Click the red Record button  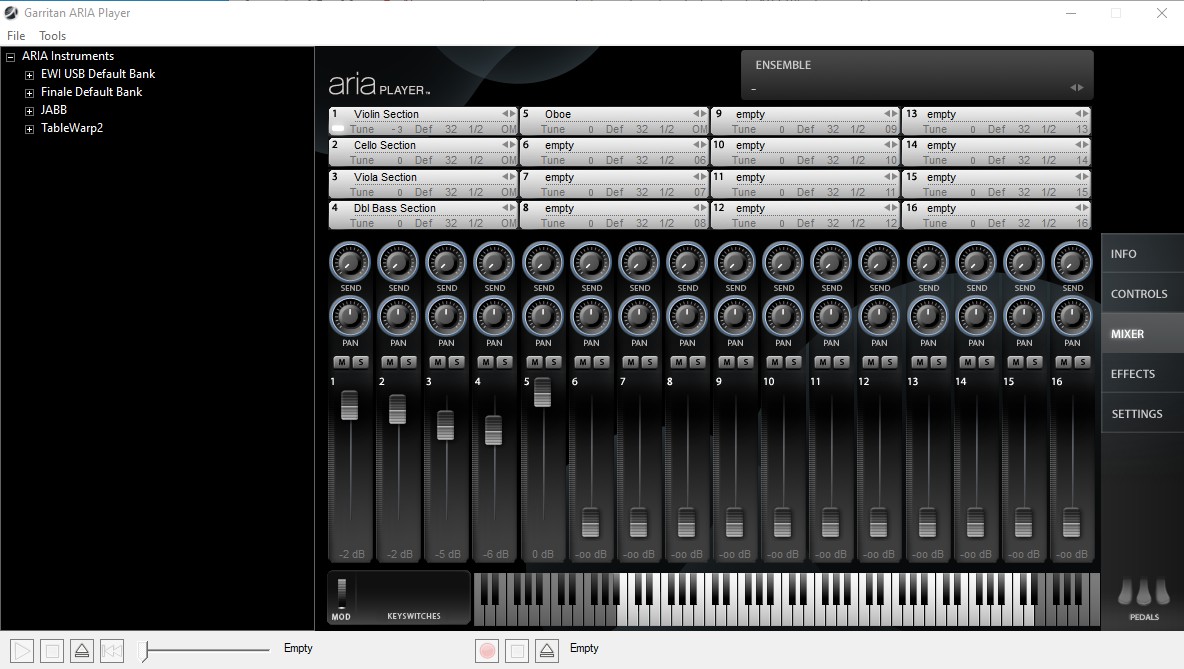tap(487, 650)
